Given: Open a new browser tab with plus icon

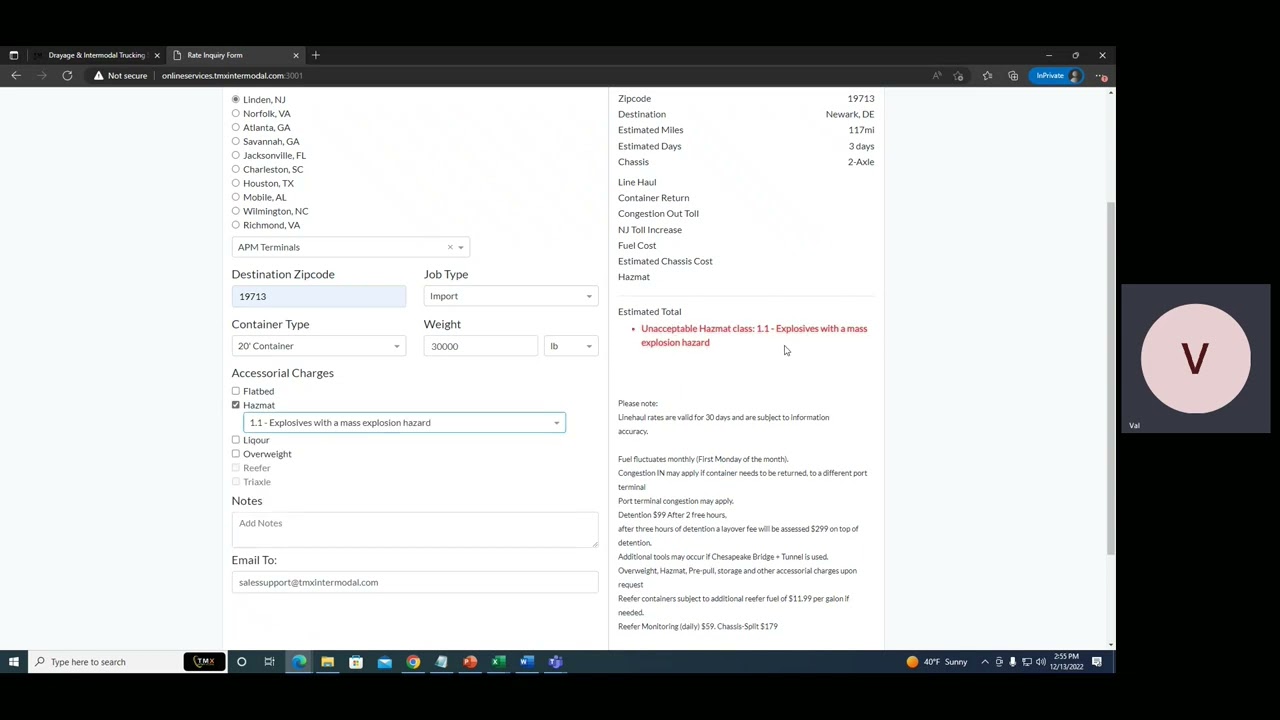Looking at the screenshot, I should tap(315, 55).
